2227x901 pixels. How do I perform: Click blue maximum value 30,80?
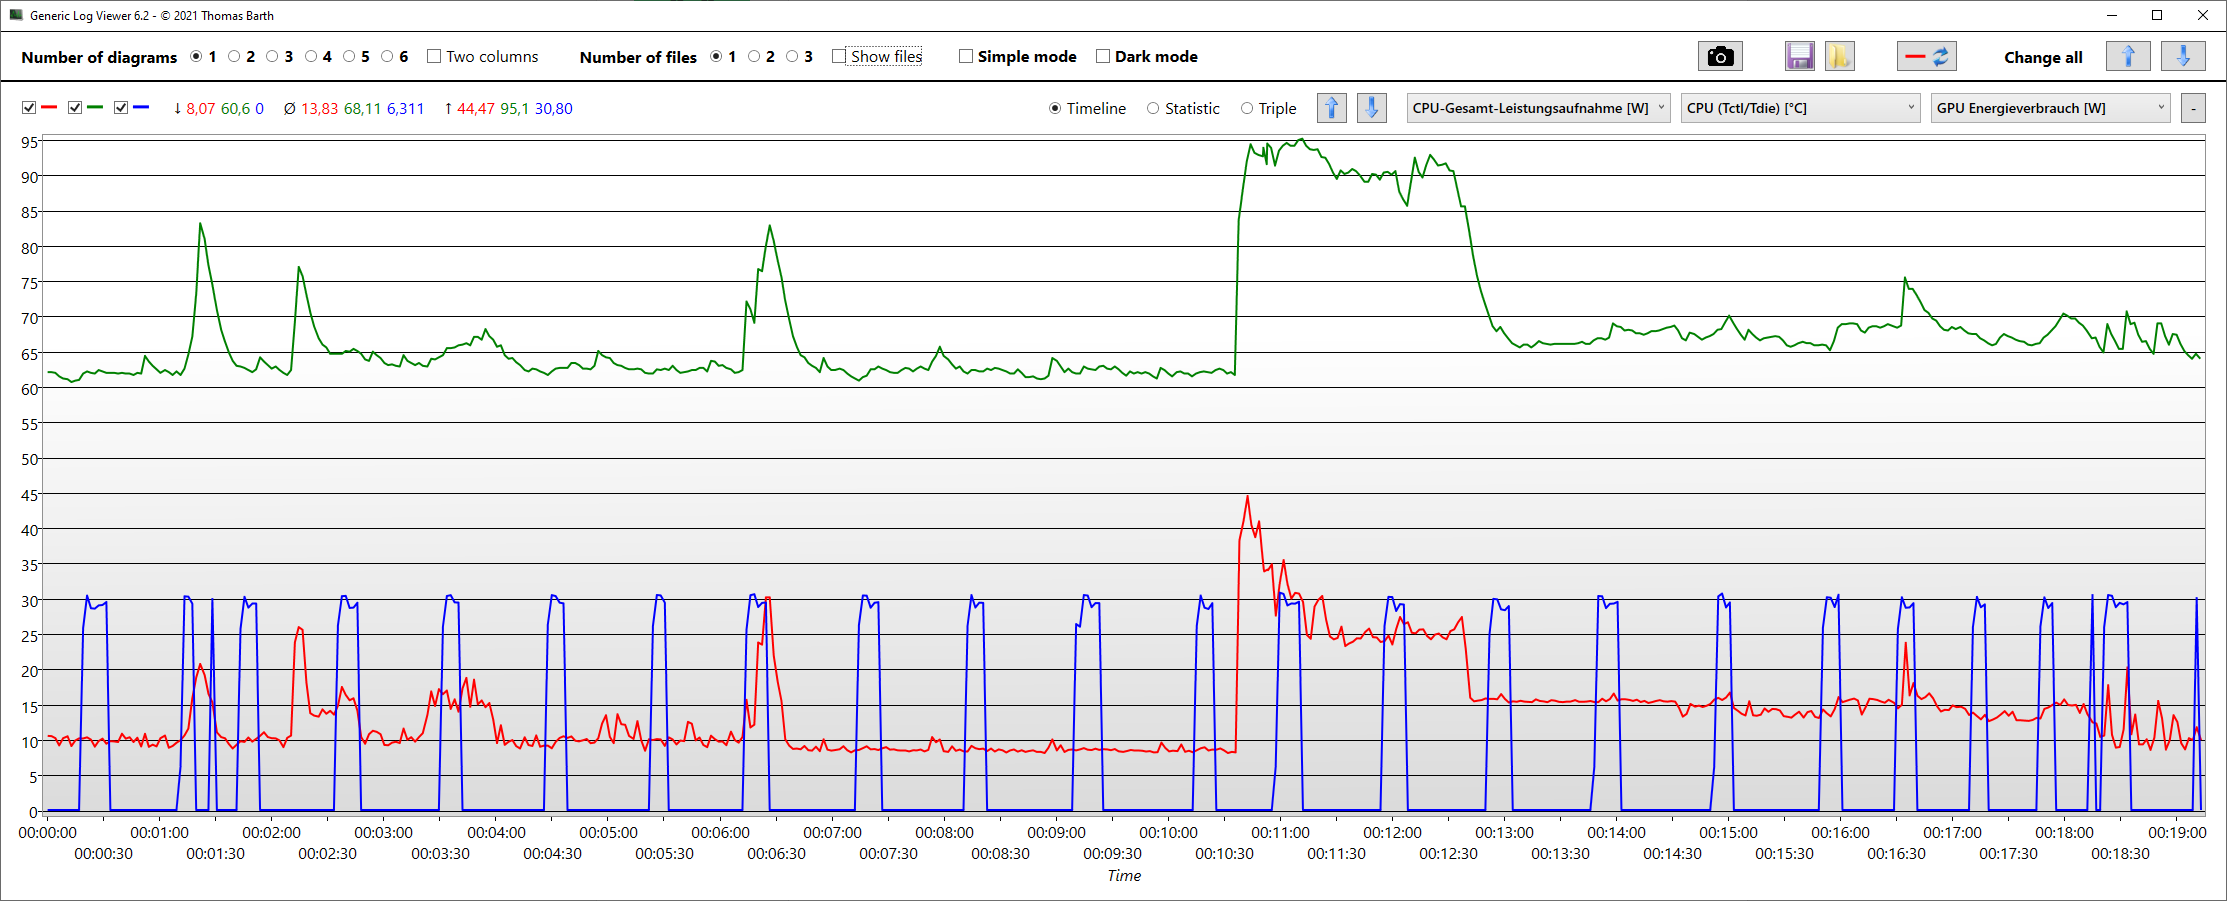pyautogui.click(x=554, y=108)
